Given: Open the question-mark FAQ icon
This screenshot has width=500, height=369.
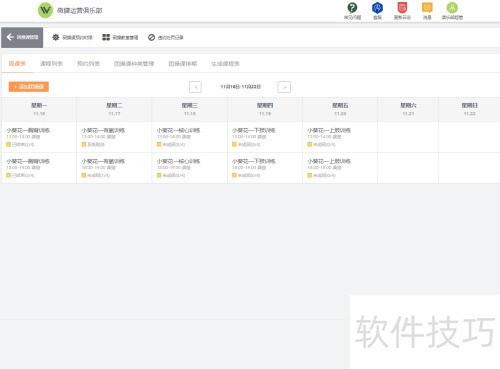Looking at the screenshot, I should (352, 8).
